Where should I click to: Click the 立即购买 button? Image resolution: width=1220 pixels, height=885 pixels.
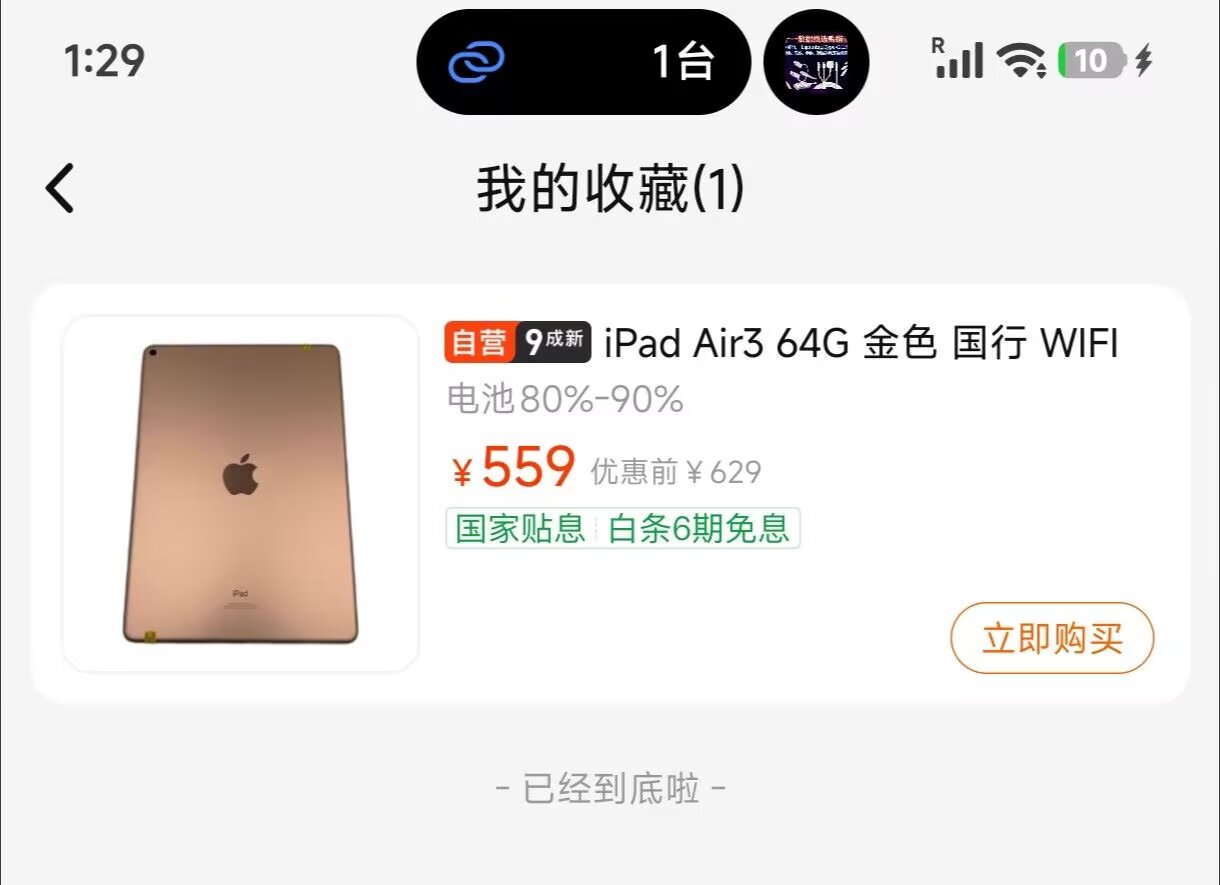tap(1052, 638)
